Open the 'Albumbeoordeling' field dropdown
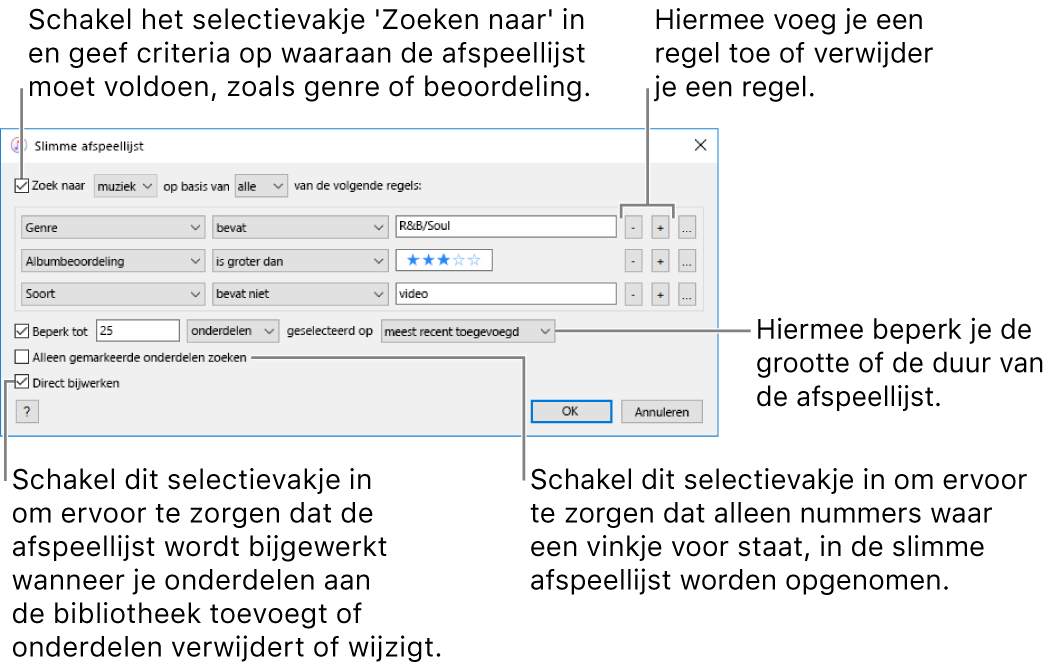 tap(113, 261)
